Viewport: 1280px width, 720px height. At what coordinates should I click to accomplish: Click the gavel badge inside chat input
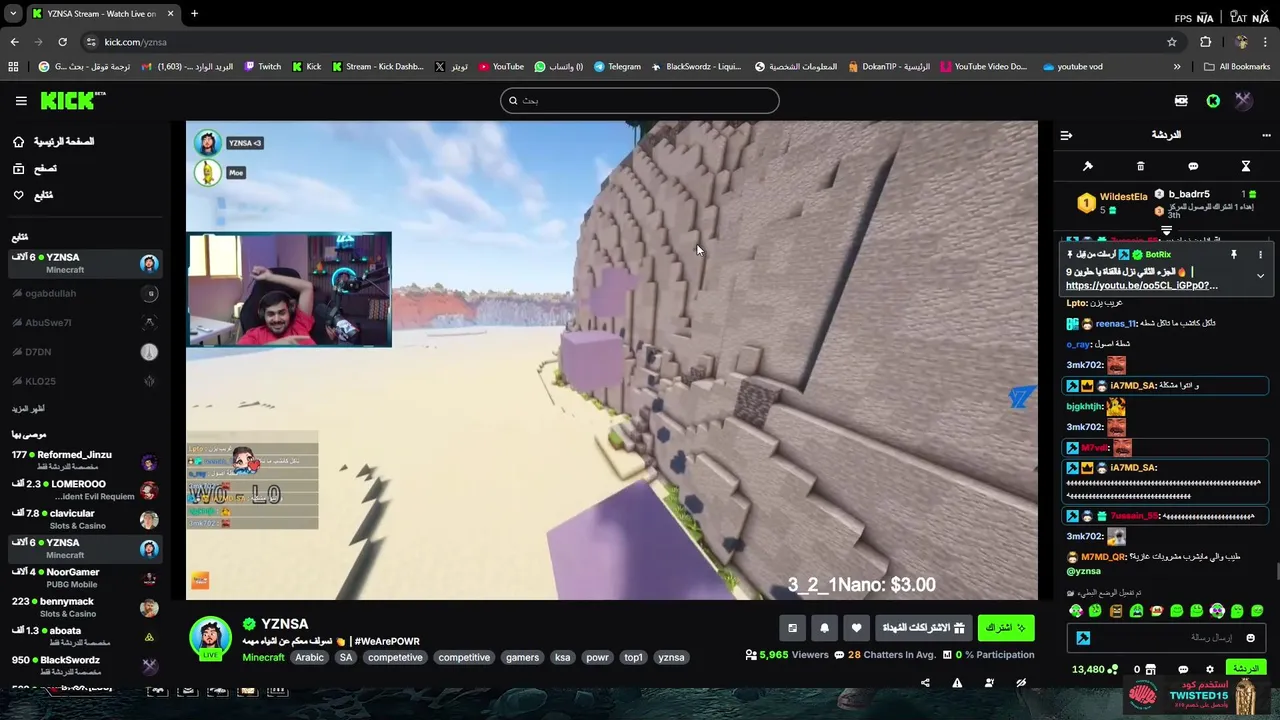click(x=1083, y=638)
